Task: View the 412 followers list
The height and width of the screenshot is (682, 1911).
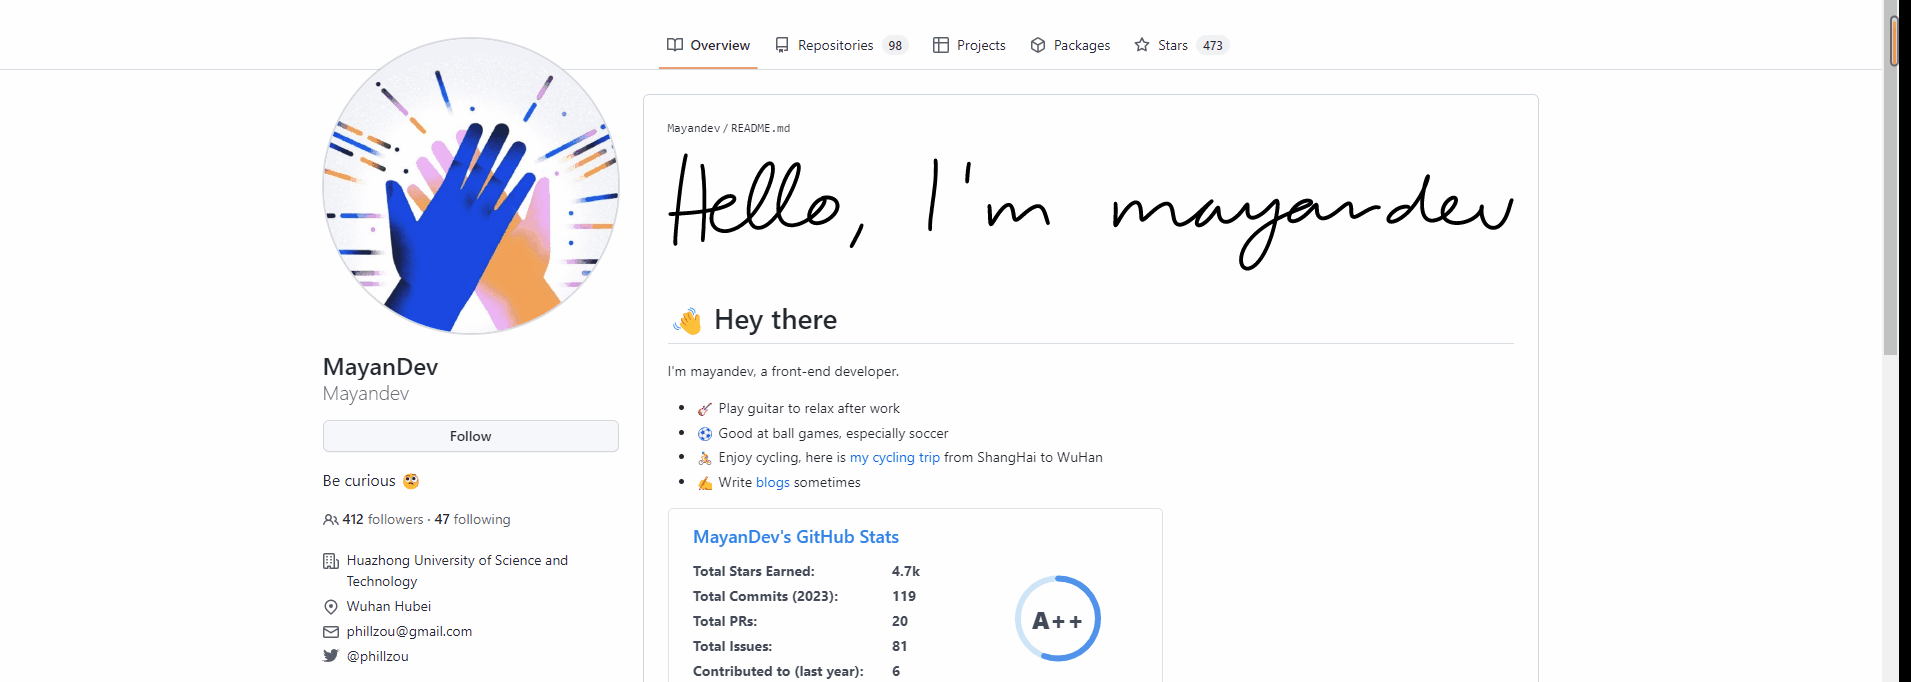Action: coord(383,519)
